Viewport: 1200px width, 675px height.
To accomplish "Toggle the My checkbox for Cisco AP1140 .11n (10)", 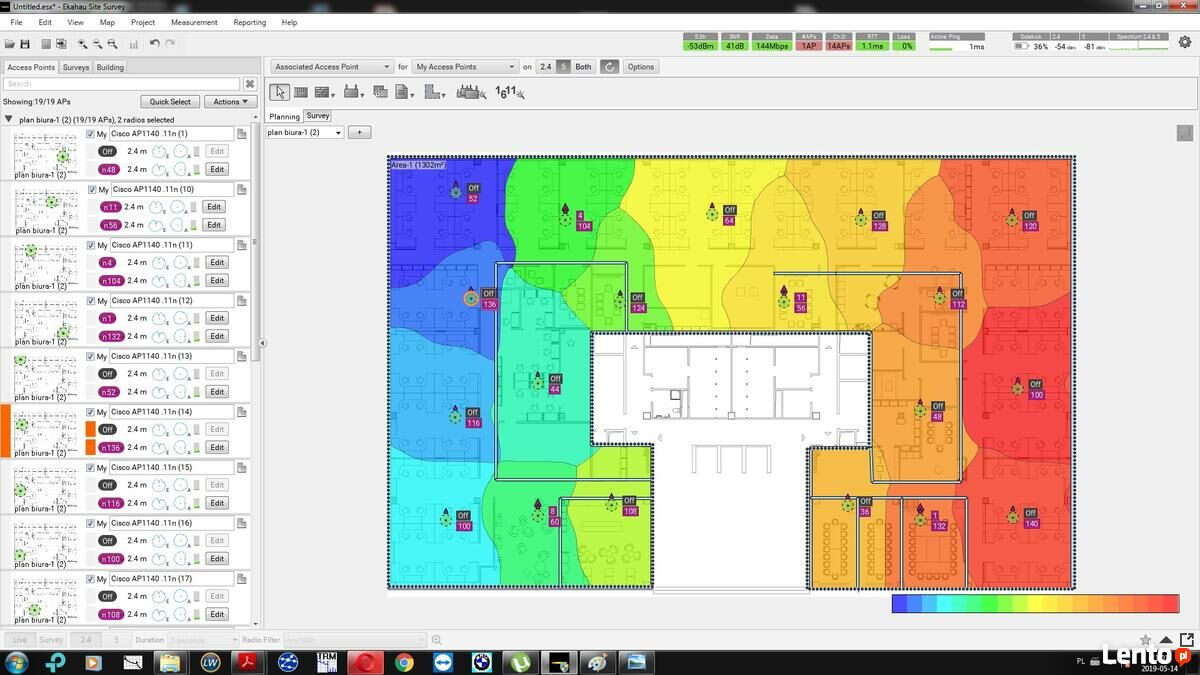I will coord(92,190).
